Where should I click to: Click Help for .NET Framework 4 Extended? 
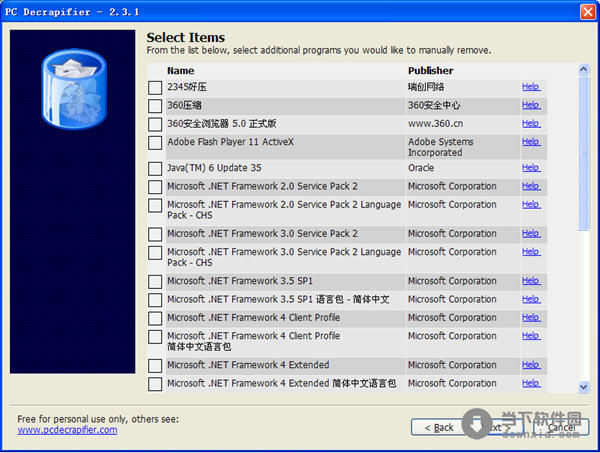(531, 365)
